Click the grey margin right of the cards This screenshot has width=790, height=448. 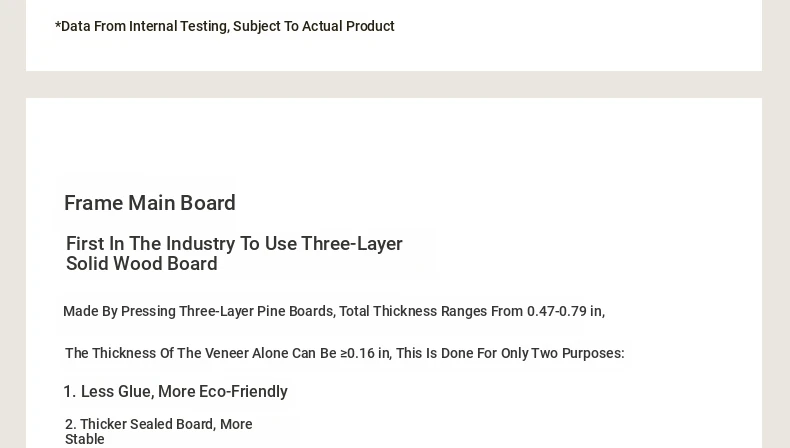[776, 224]
